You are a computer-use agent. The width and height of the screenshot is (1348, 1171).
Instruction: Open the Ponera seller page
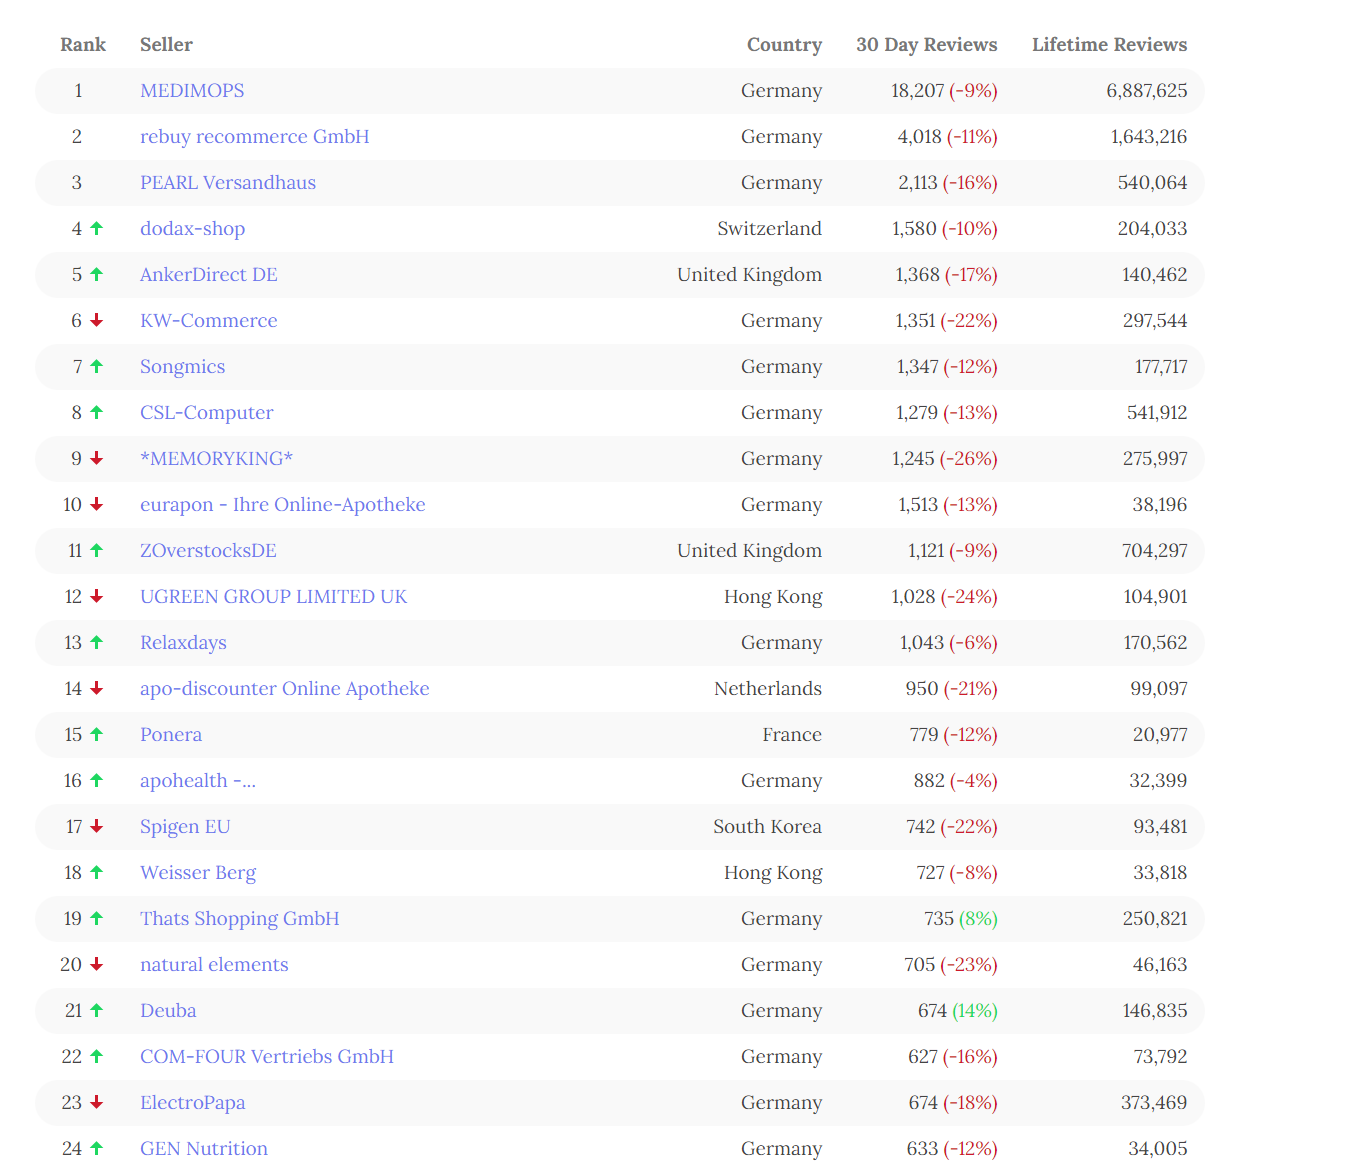click(x=171, y=735)
